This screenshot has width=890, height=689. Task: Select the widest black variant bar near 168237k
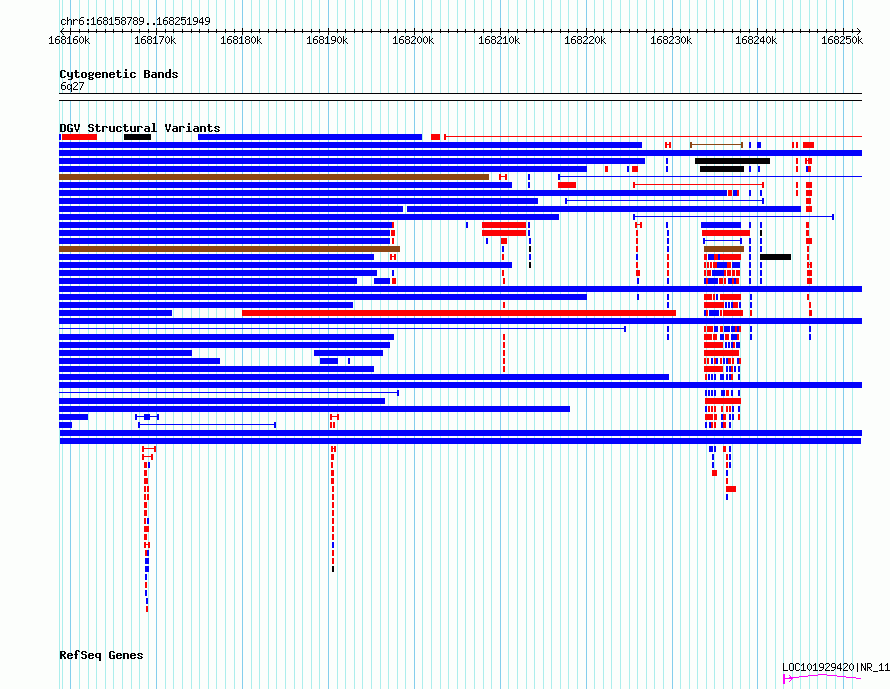(732, 161)
